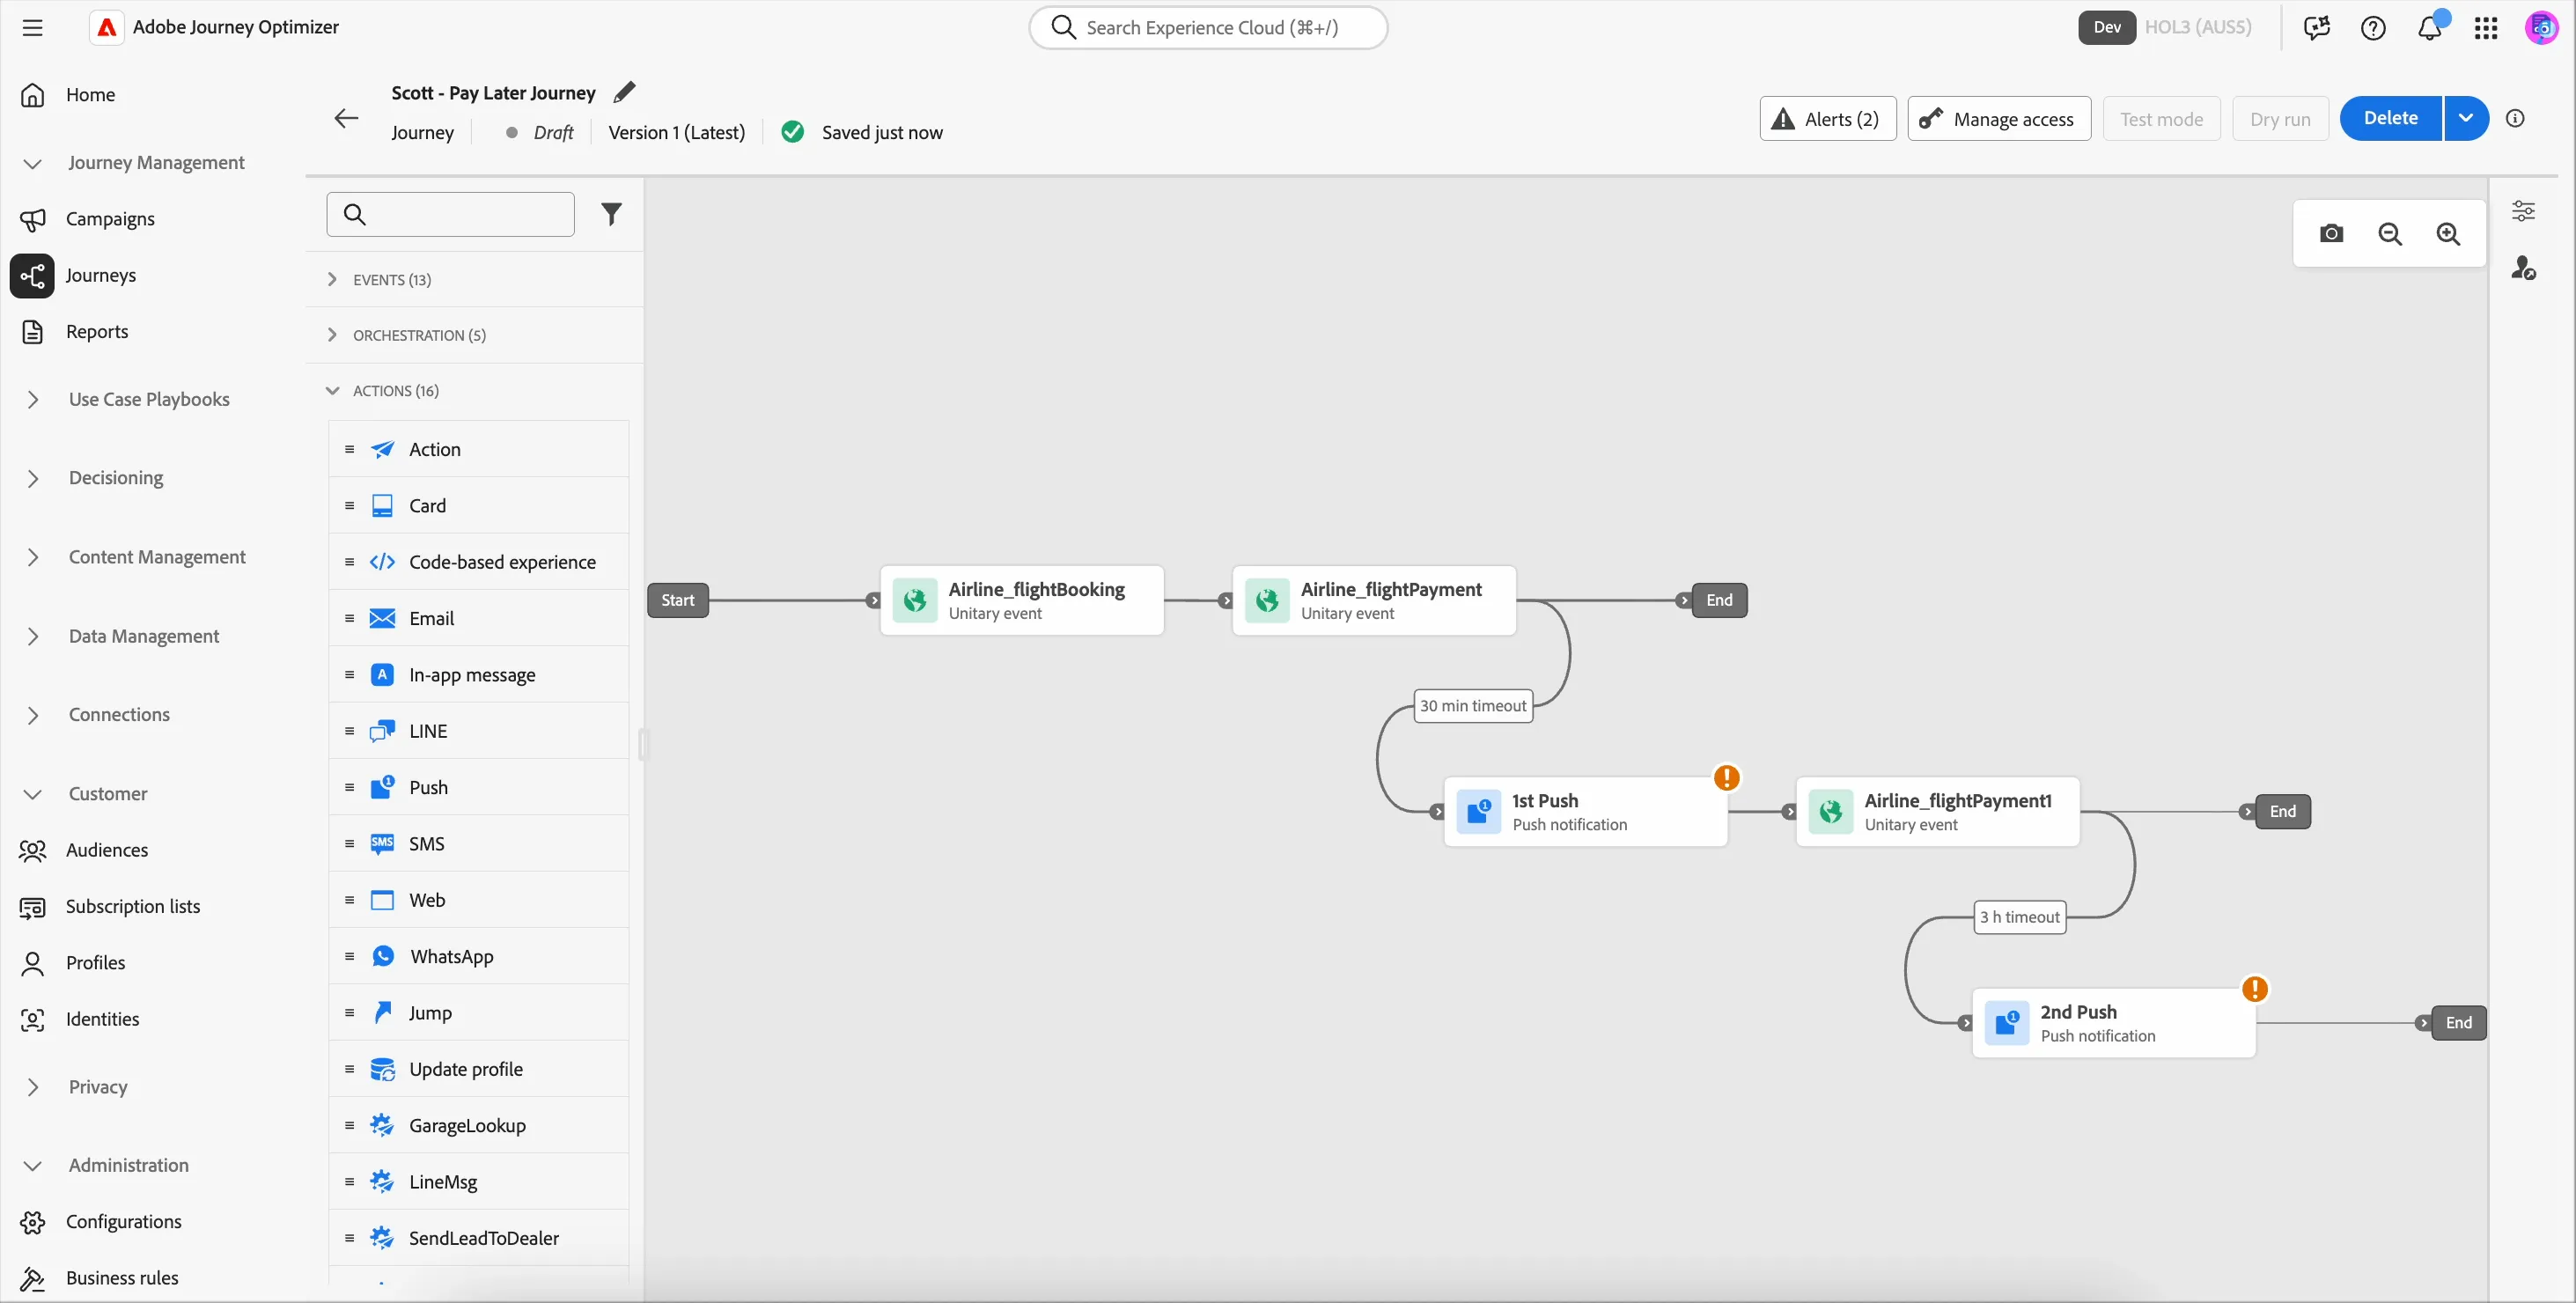Edit journey name with pencil icon
2576x1303 pixels.
pos(624,92)
